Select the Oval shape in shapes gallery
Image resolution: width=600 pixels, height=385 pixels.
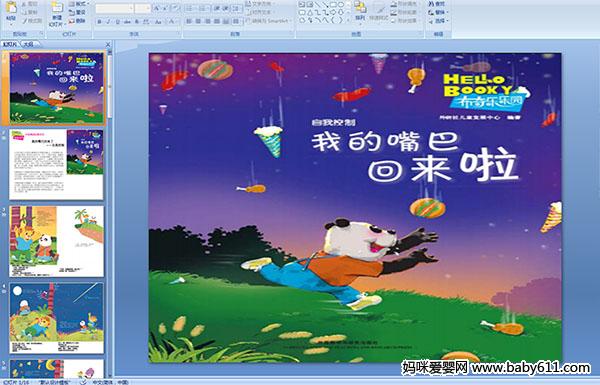[340, 5]
